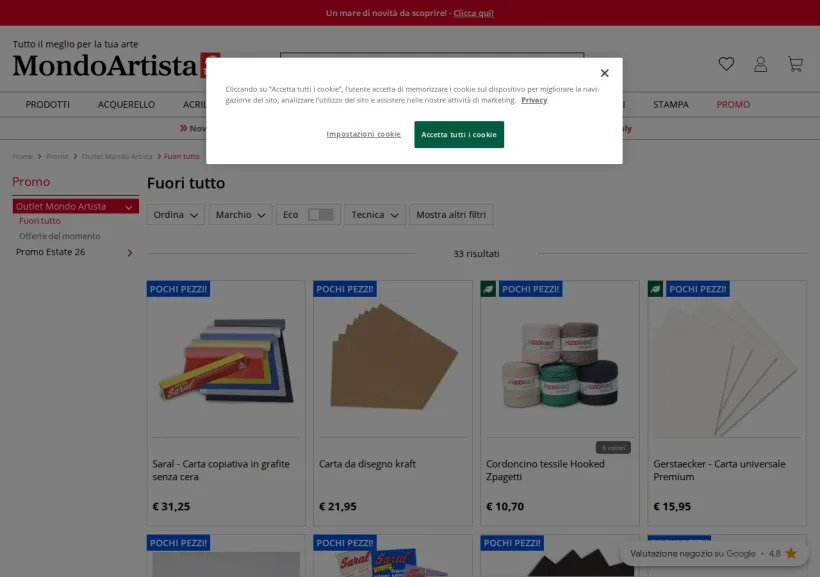Open the PRODOTTI menu
820x577 pixels.
(48, 105)
